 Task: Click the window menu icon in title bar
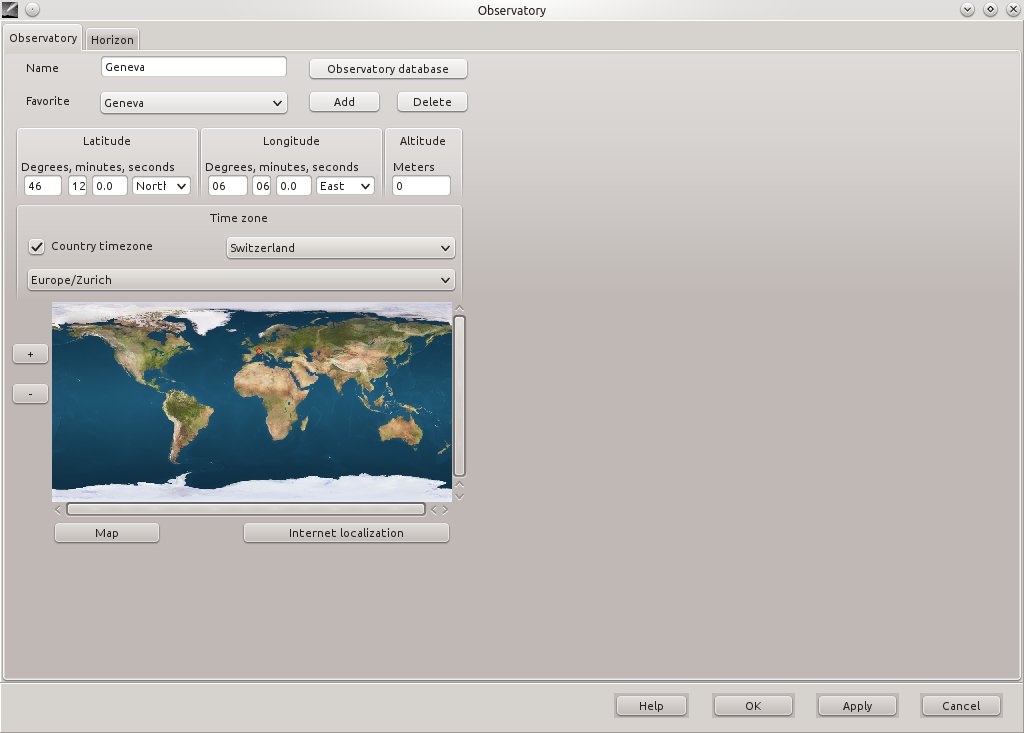(x=10, y=9)
